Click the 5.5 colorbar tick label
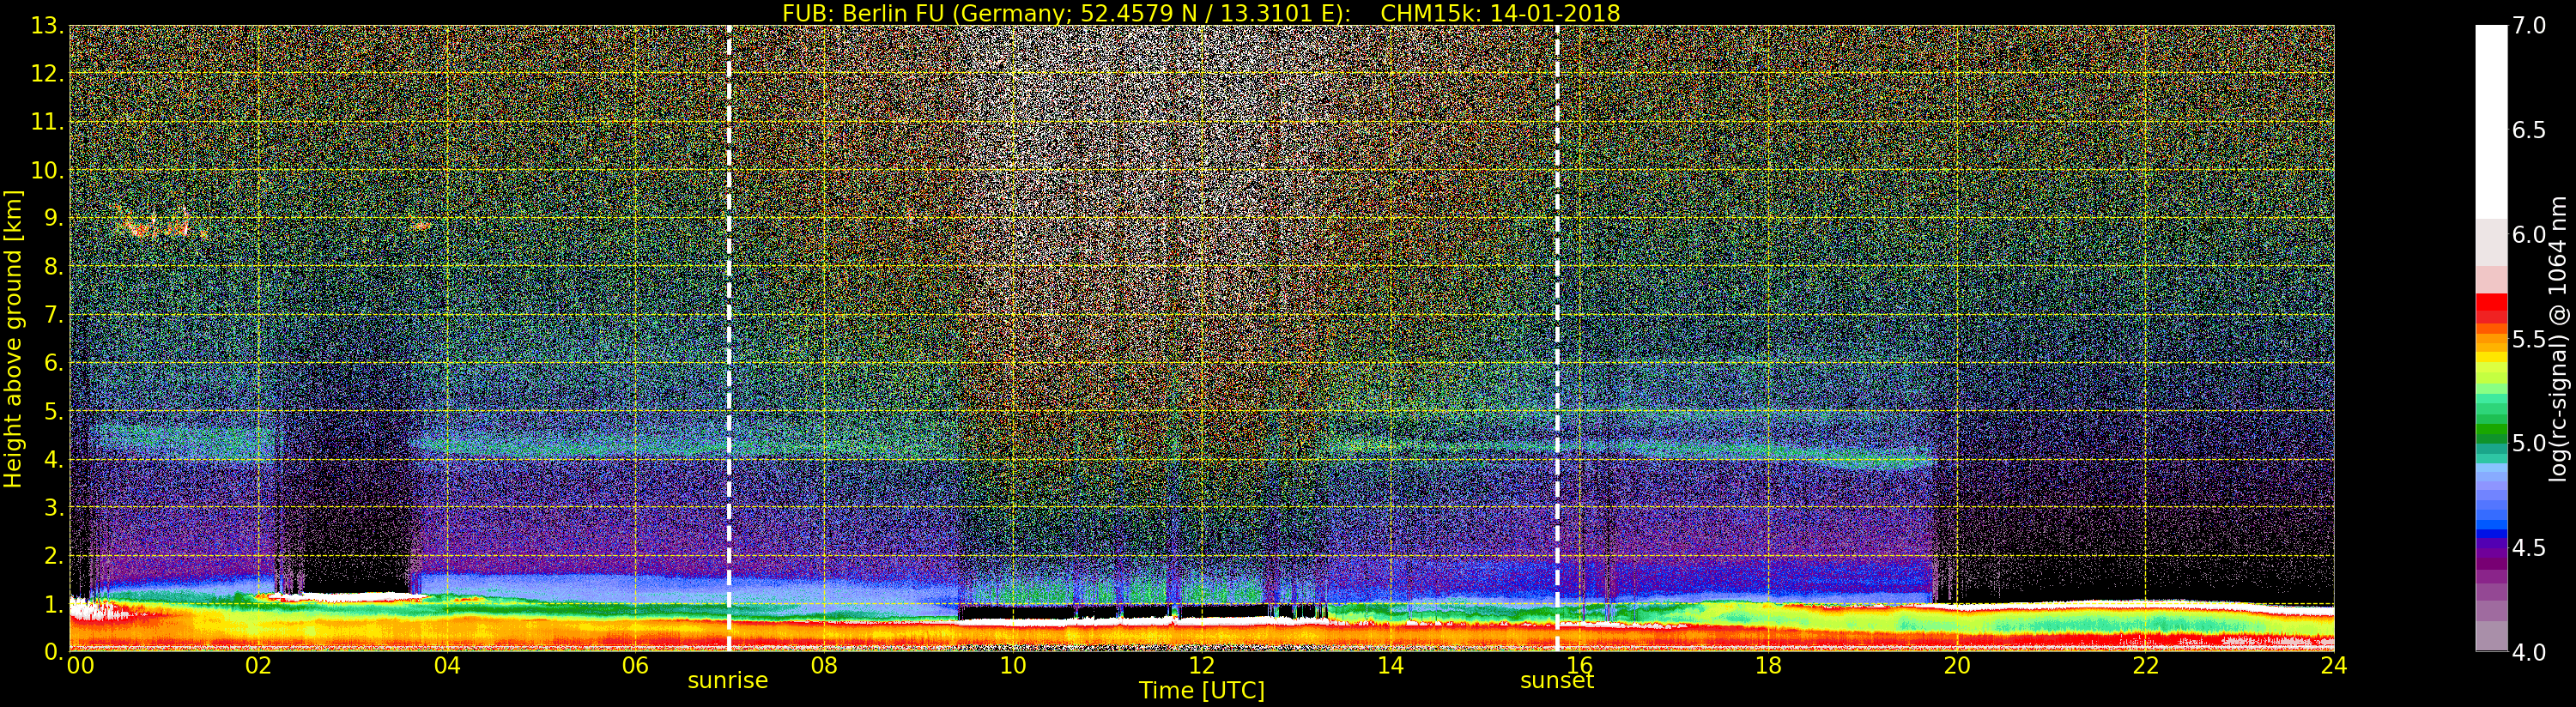The height and width of the screenshot is (707, 2576). click(x=2529, y=340)
